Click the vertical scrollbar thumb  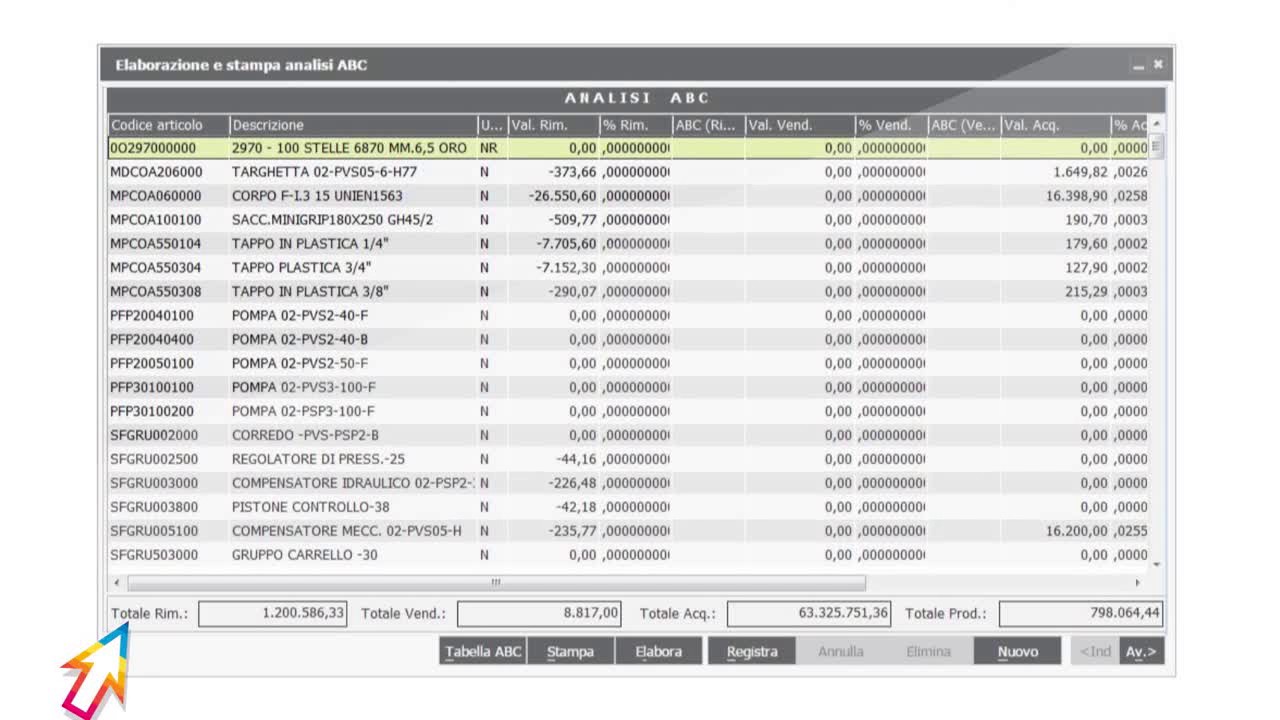click(1157, 146)
